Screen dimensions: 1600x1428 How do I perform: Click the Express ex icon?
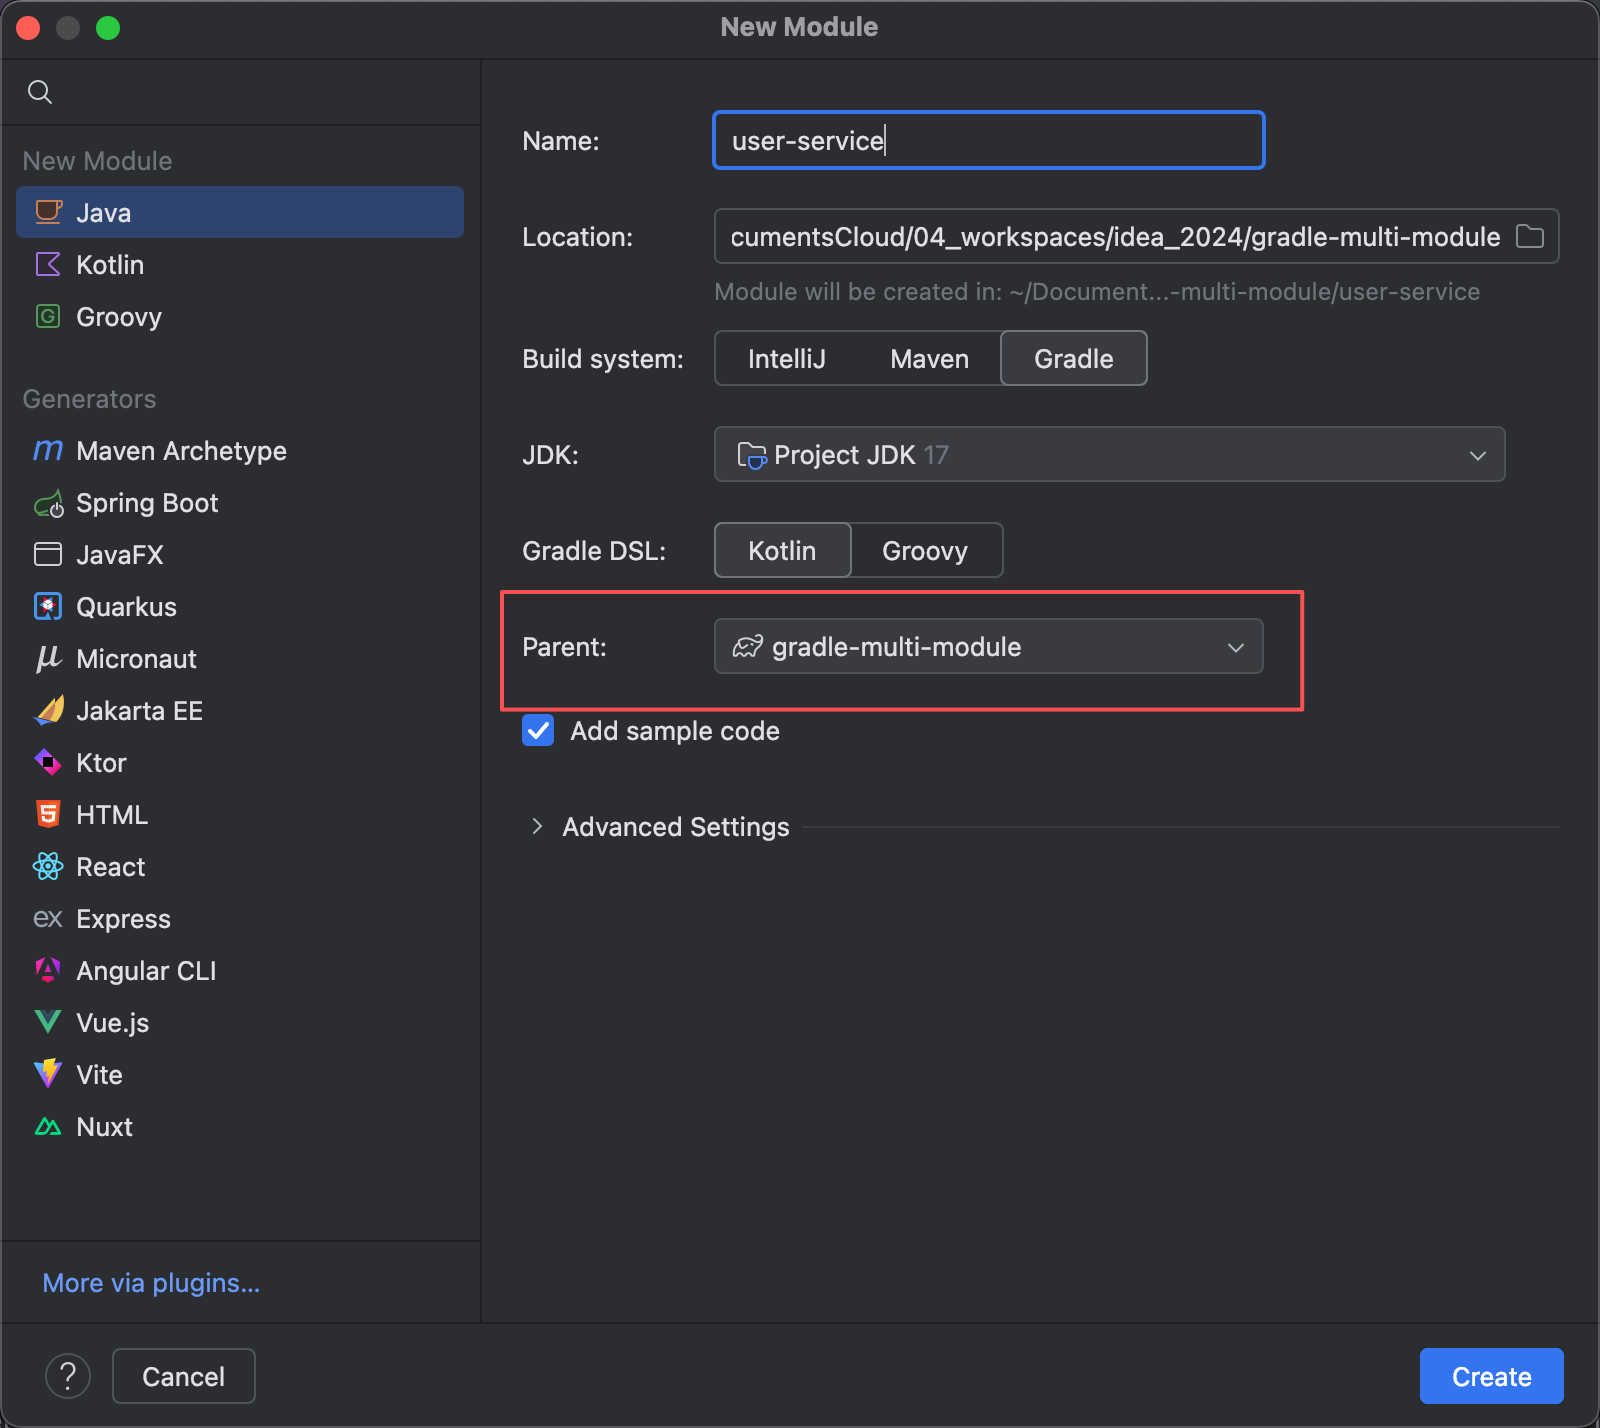48,918
